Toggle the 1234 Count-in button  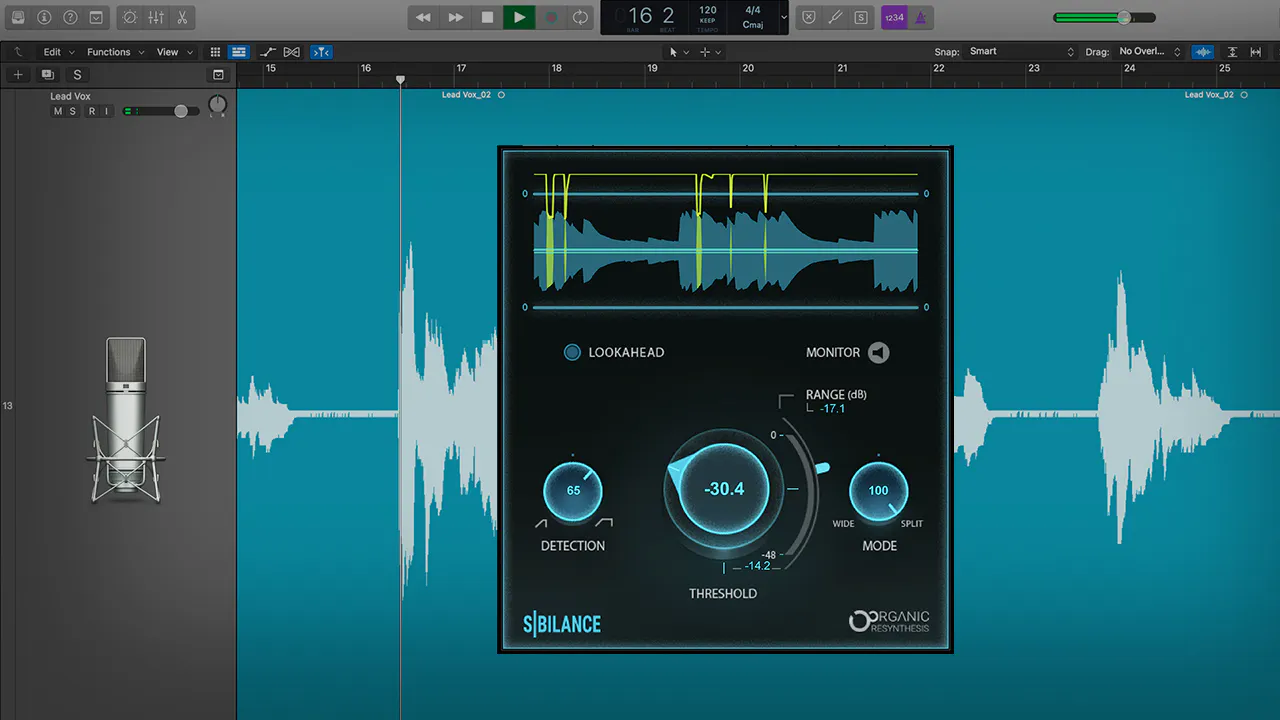click(894, 17)
